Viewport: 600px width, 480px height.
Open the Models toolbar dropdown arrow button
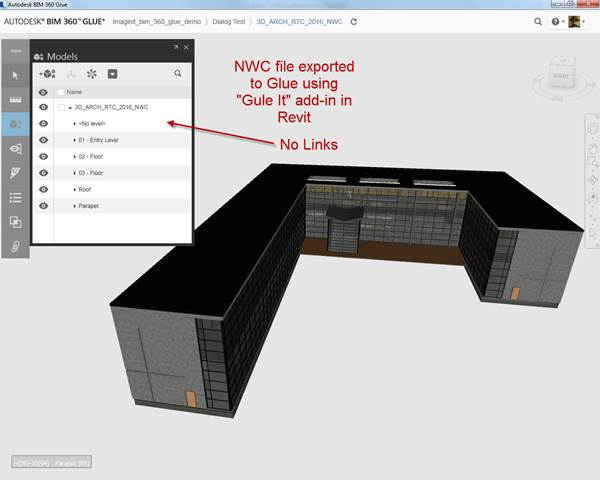[113, 74]
